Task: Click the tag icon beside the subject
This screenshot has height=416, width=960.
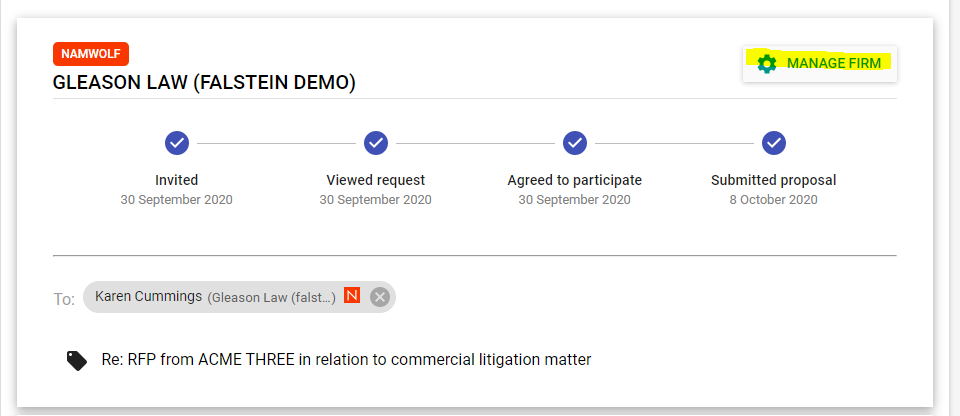Action: point(77,360)
